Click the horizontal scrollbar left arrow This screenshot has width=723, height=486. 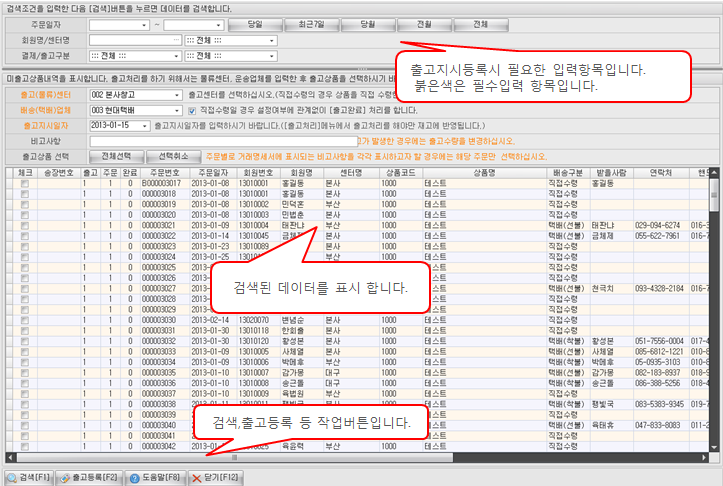point(10,457)
